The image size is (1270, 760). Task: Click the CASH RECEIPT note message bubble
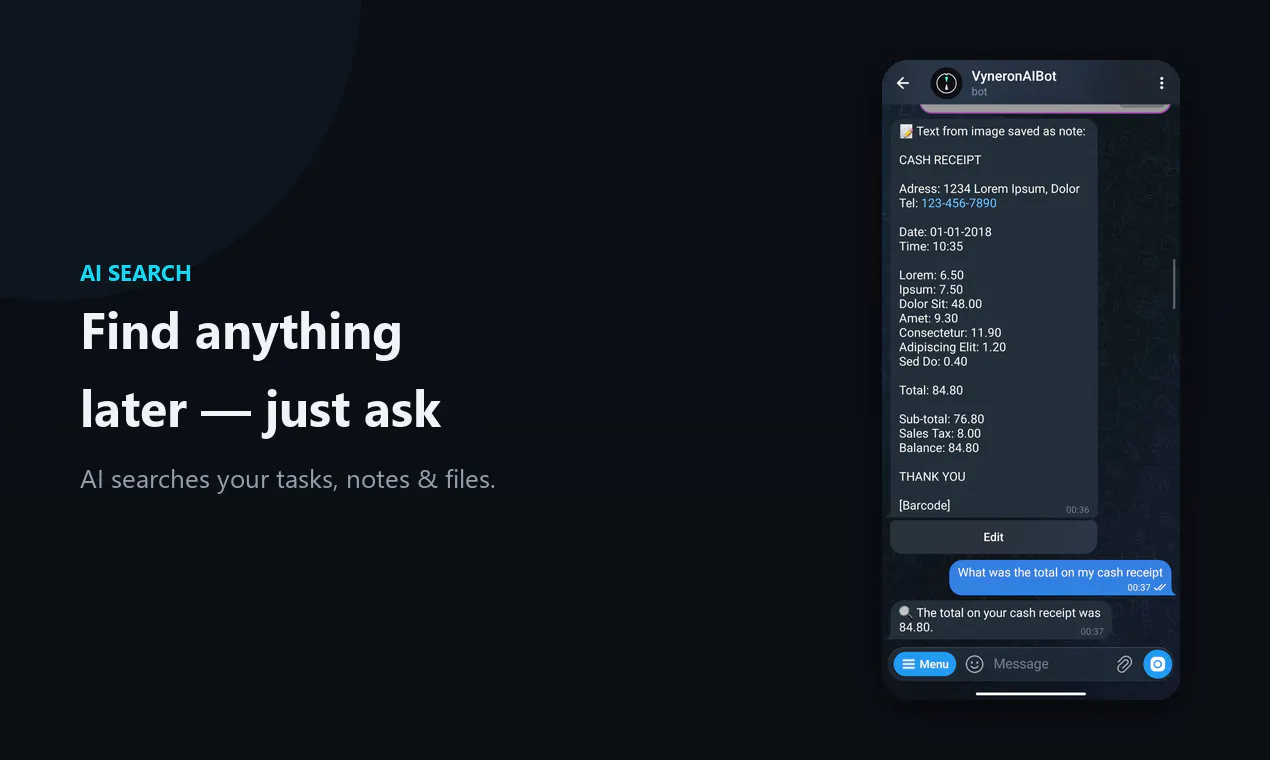click(993, 318)
